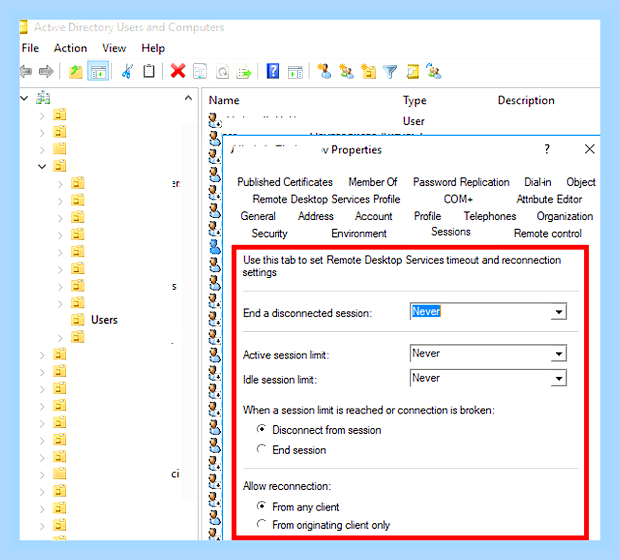Delete object with the red X icon
This screenshot has height=560, width=620.
[178, 71]
